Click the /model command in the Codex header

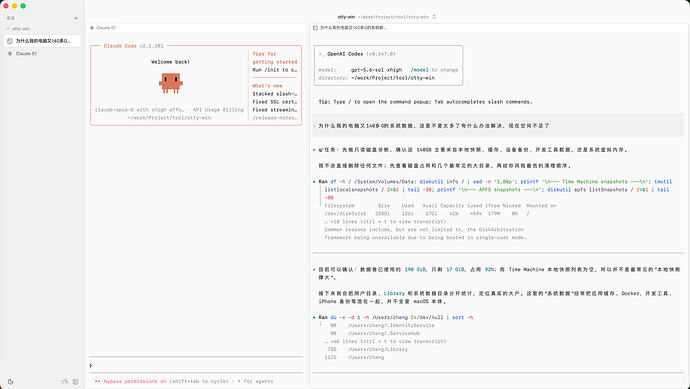pos(419,70)
